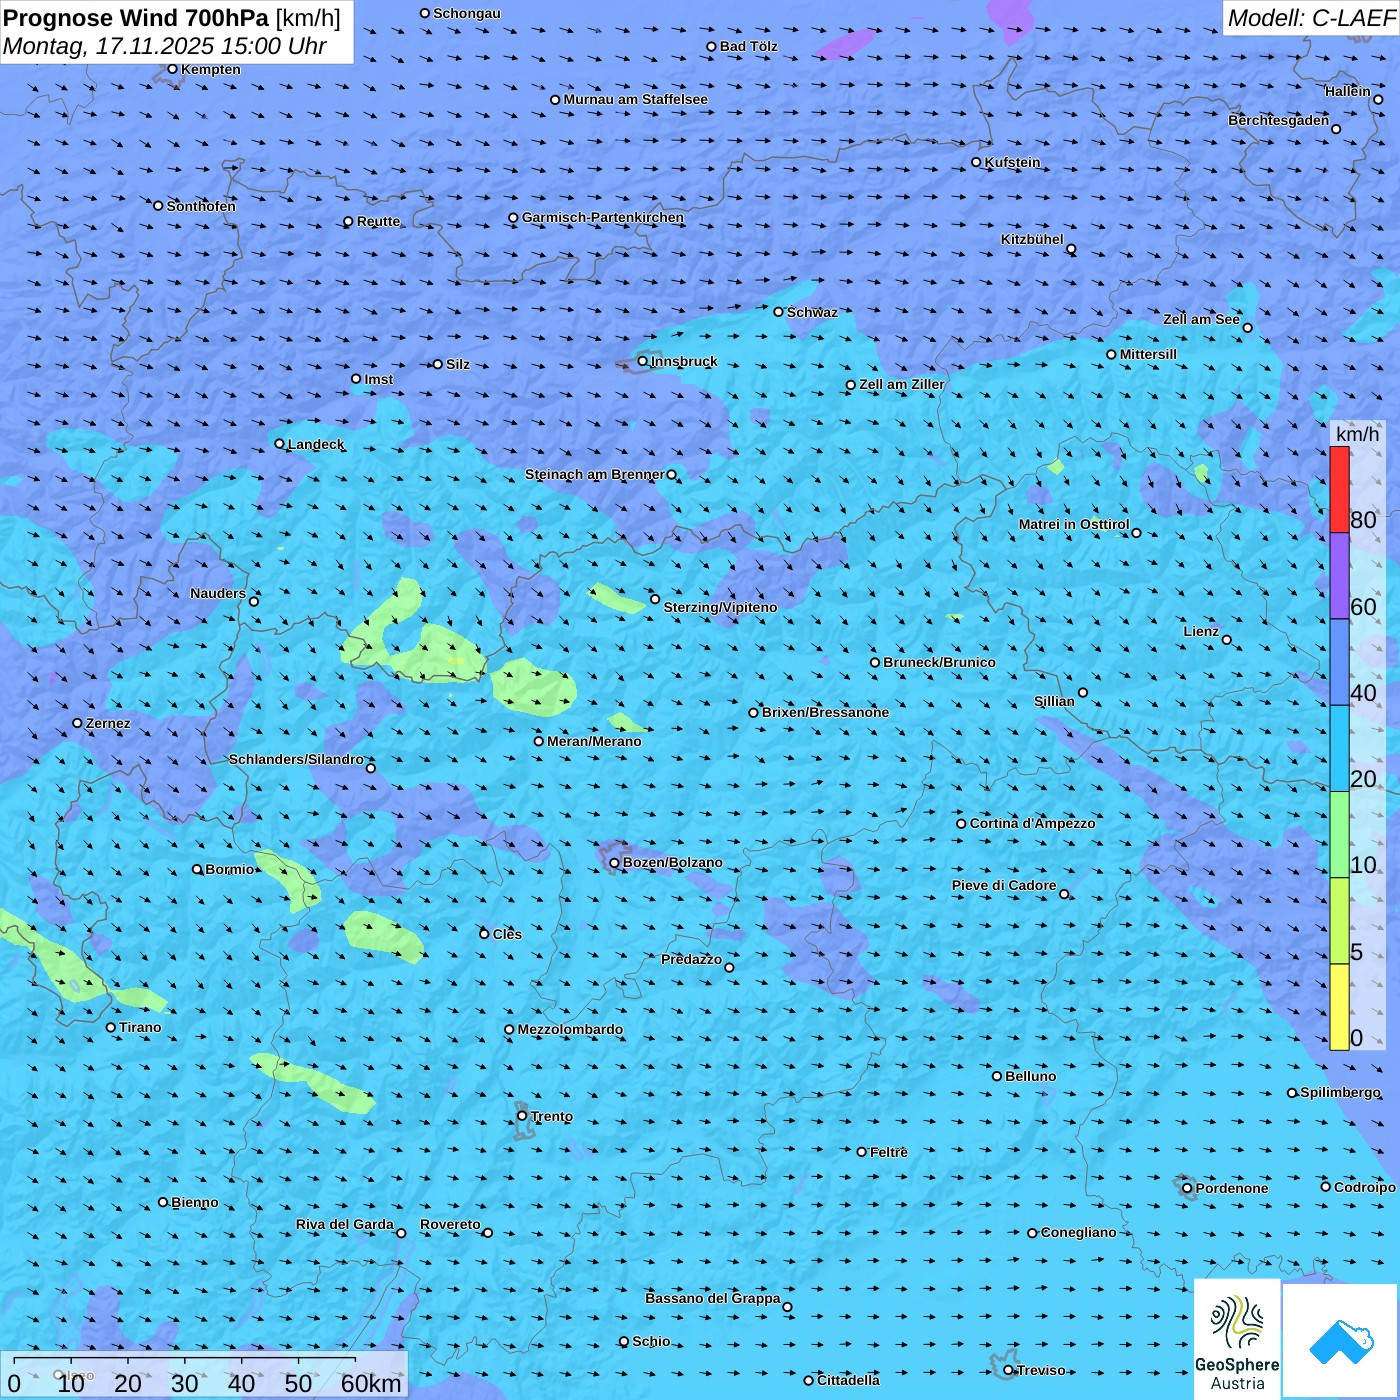Click the green 10 km/h legend color
The image size is (1400, 1400).
(1339, 835)
